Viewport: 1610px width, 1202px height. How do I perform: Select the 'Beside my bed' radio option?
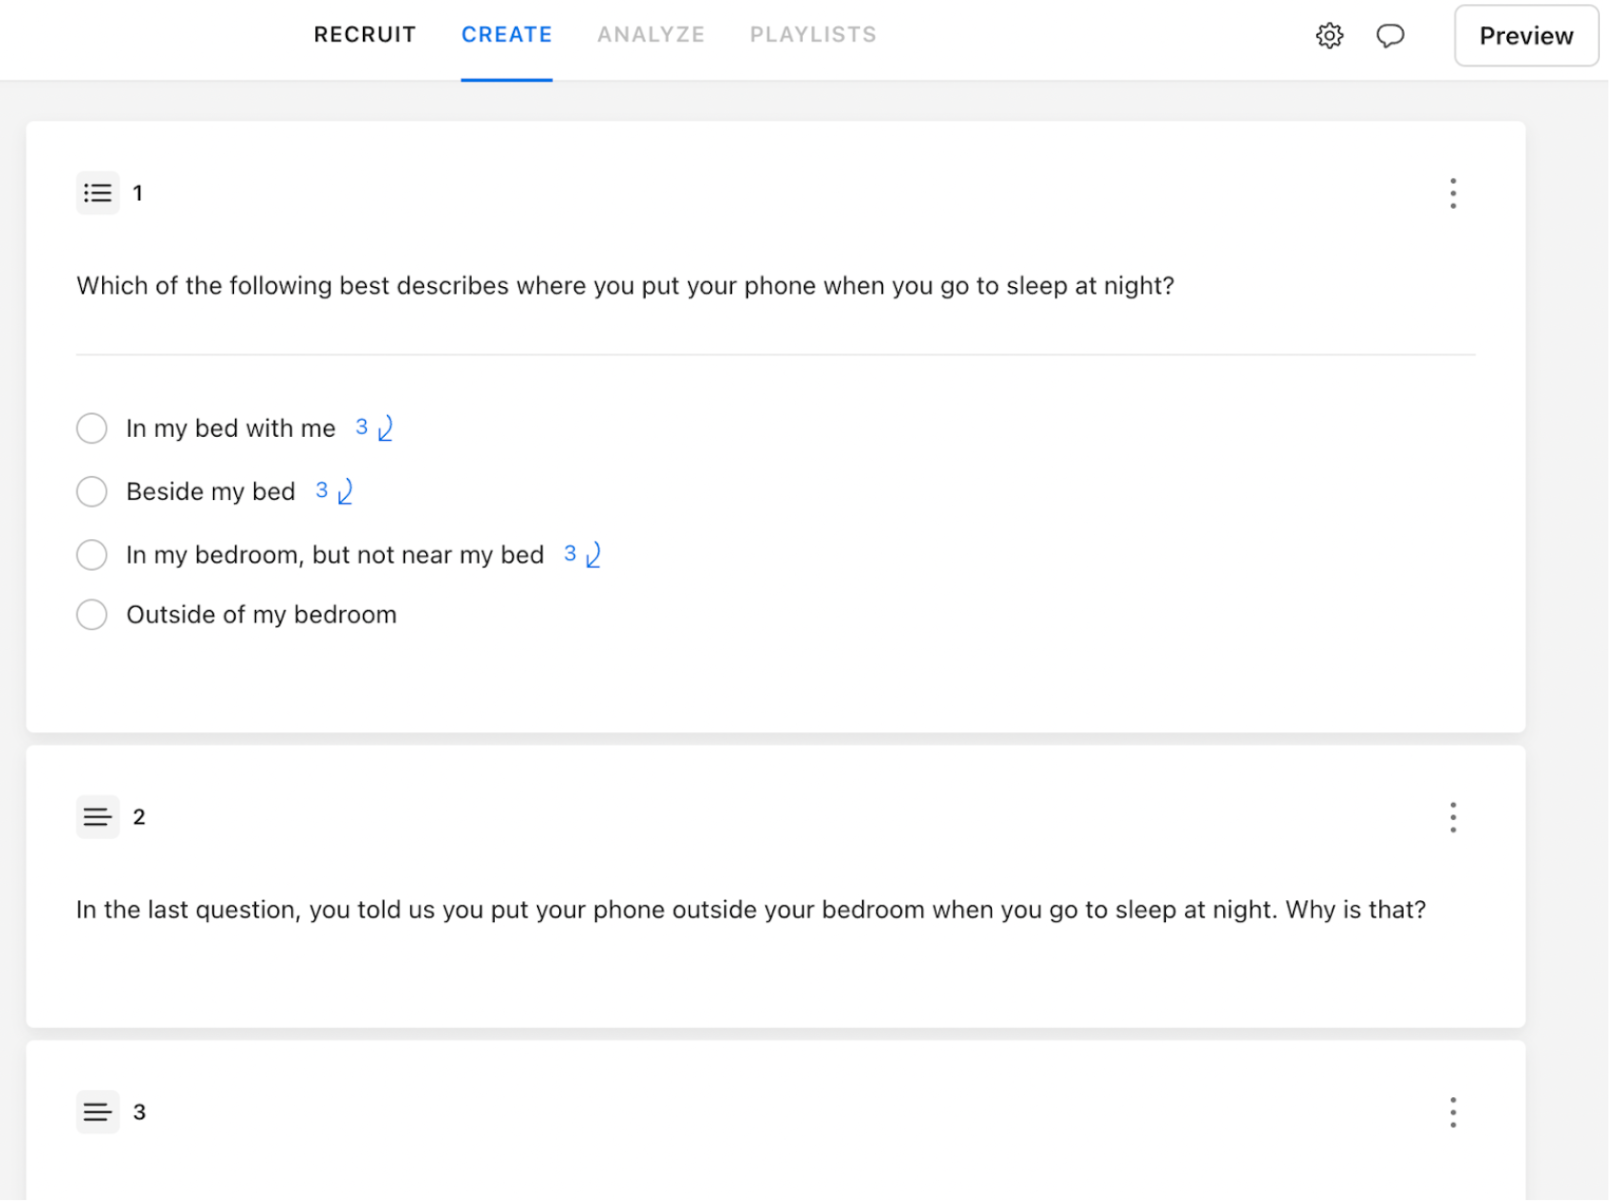click(x=92, y=492)
